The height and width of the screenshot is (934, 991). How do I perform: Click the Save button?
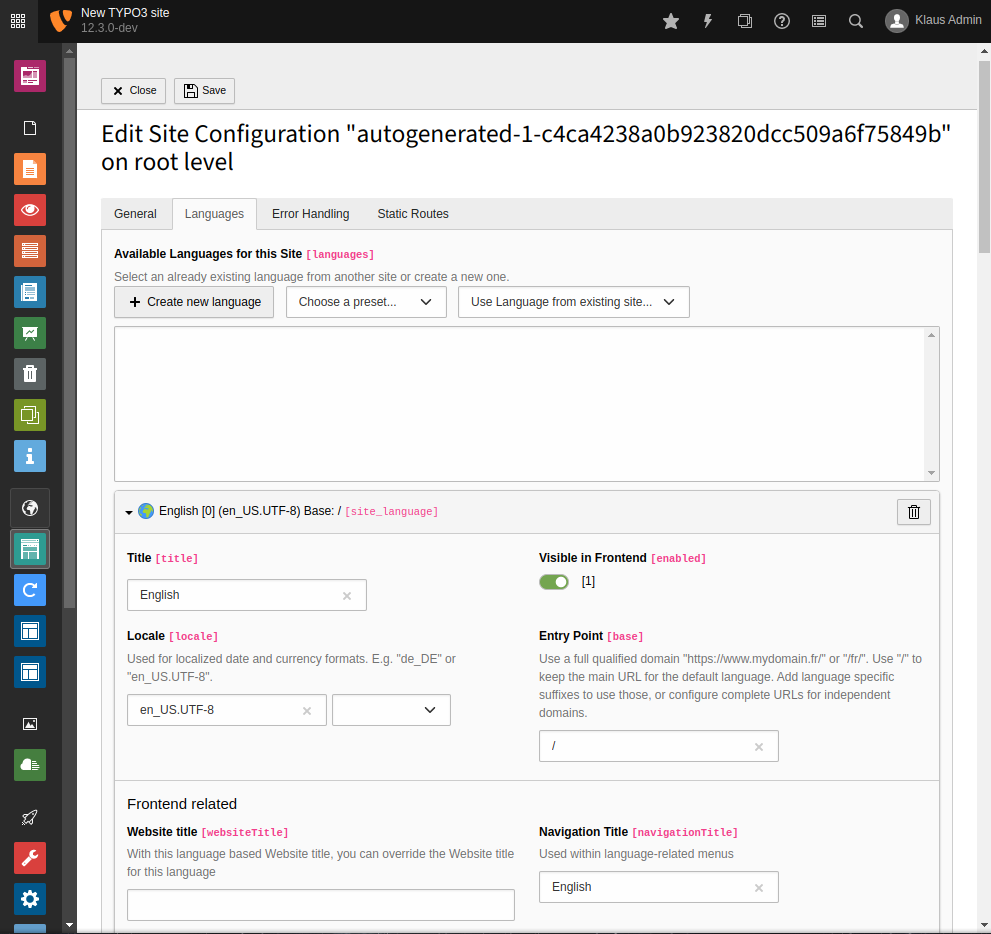204,91
